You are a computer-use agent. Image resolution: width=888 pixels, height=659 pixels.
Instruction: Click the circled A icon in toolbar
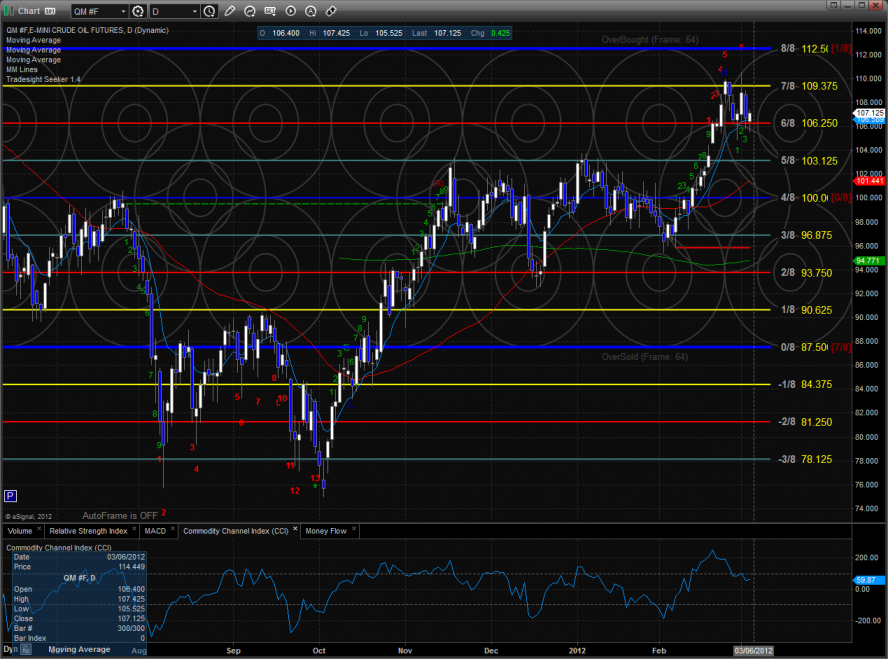(309, 11)
